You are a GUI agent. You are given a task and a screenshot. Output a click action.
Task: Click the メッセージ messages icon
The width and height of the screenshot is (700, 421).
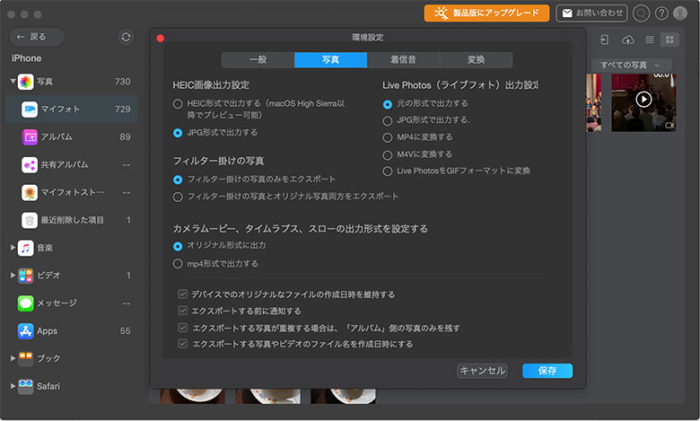coord(25,303)
